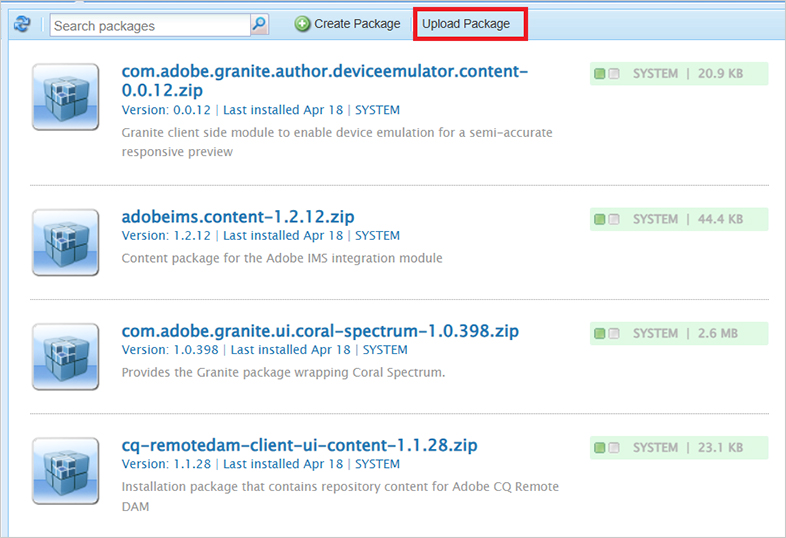
Task: Click 'Last installed Apr 18' under cq-remotedam package
Action: (x=283, y=464)
